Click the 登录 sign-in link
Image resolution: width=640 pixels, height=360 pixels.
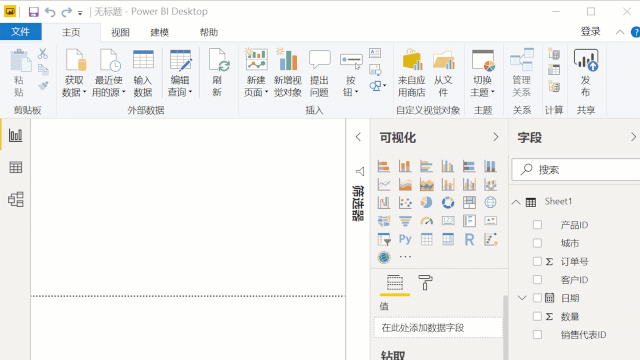point(590,32)
